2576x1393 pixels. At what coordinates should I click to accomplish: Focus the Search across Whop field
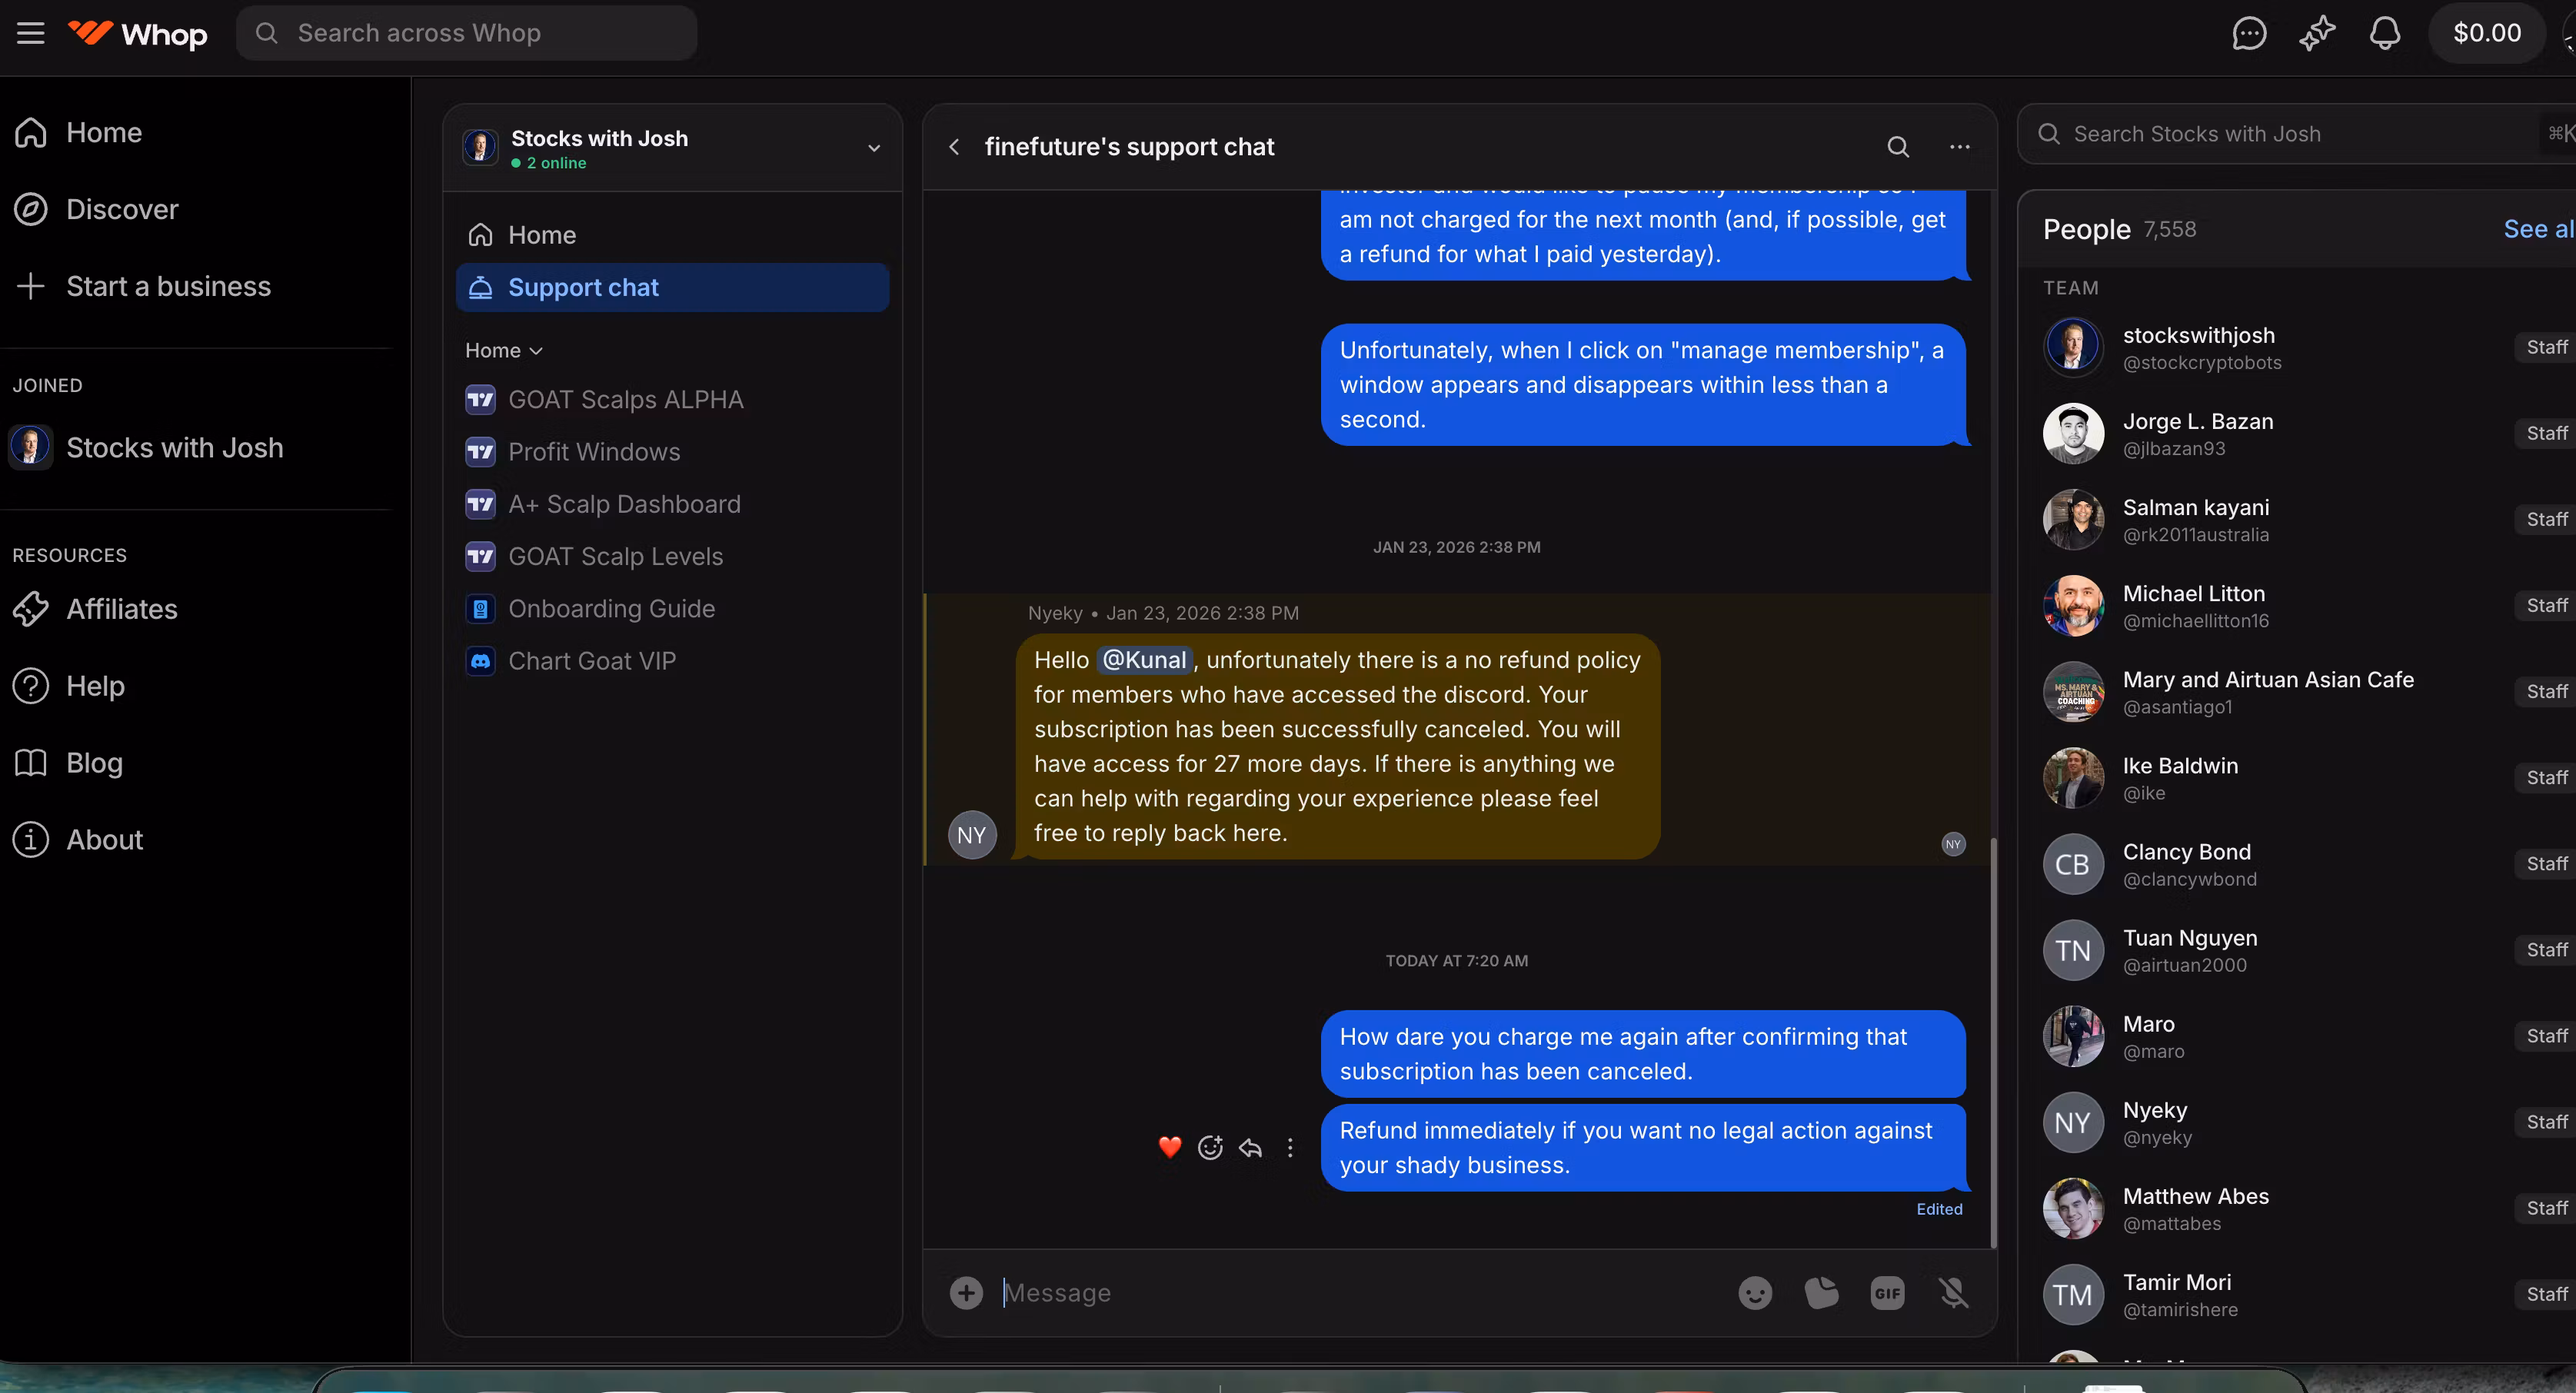point(467,33)
